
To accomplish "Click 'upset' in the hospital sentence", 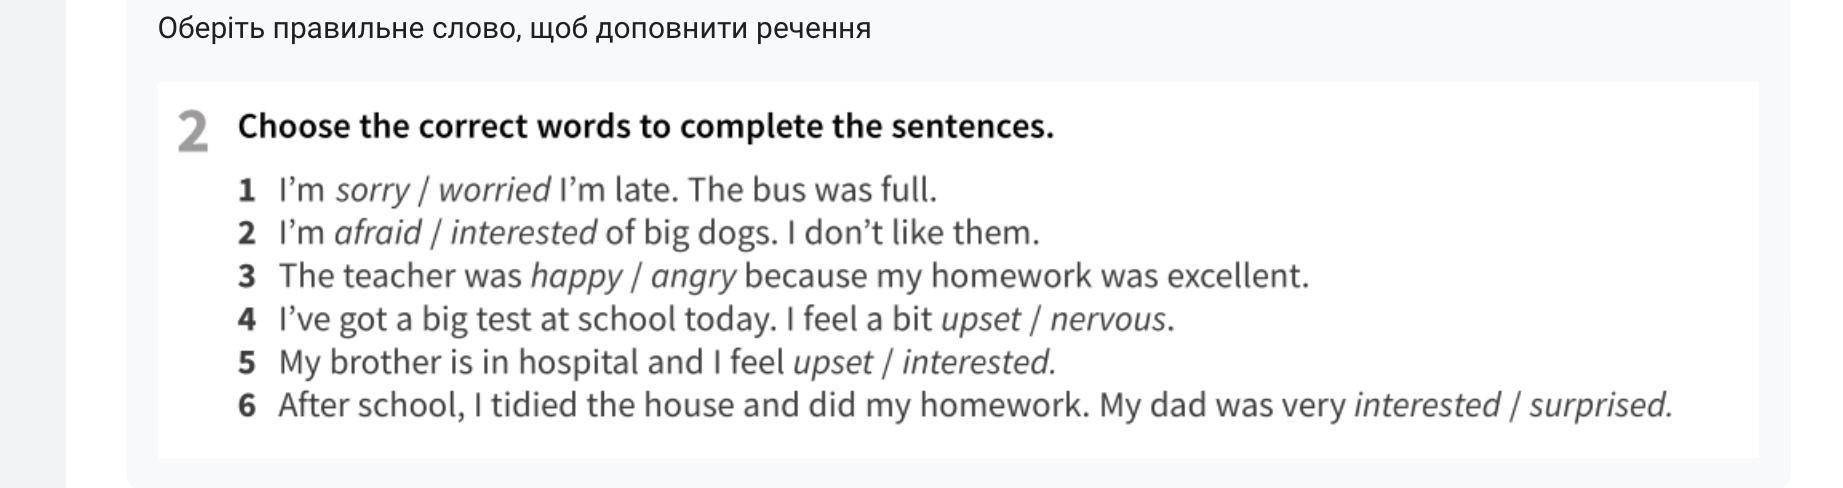I will coord(833,363).
